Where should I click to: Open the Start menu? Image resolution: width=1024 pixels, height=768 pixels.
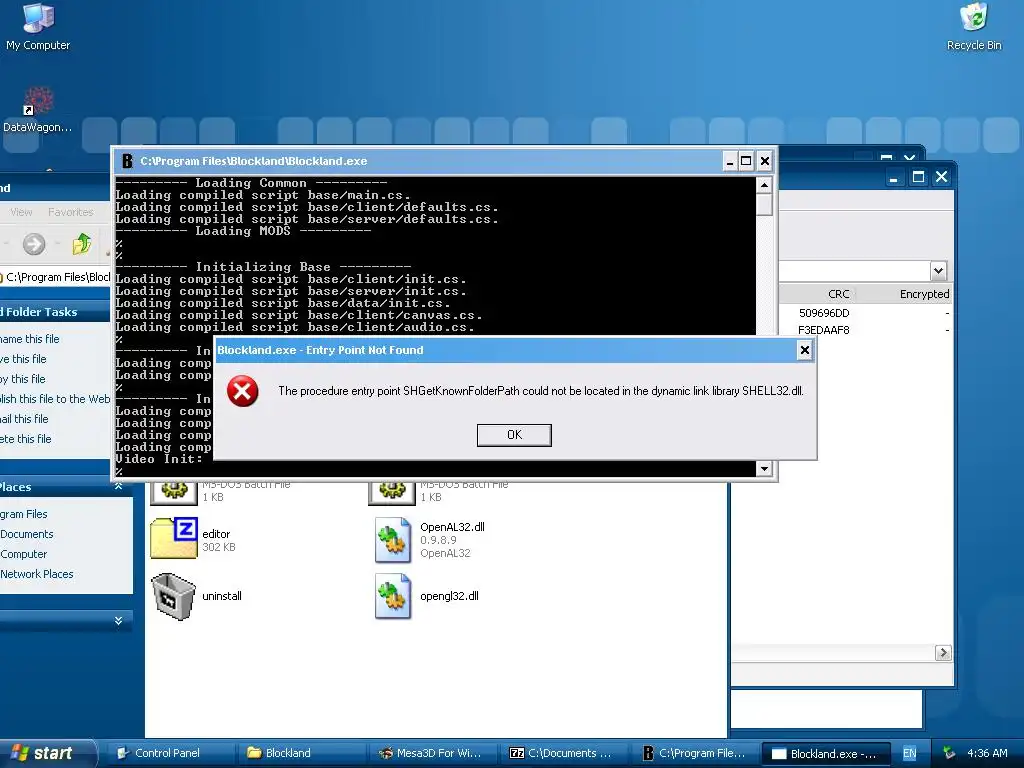47,753
